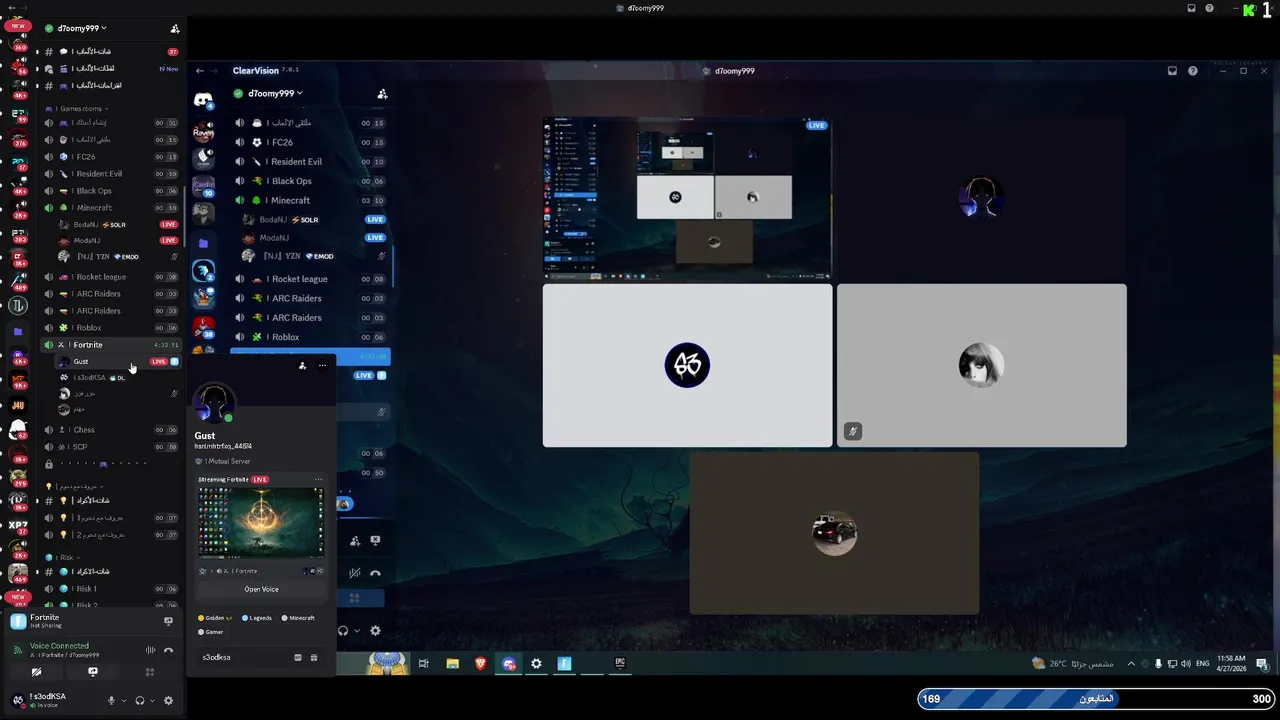Image resolution: width=1280 pixels, height=720 pixels.
Task: Join the Roblox voice channel
Action: tap(110, 328)
